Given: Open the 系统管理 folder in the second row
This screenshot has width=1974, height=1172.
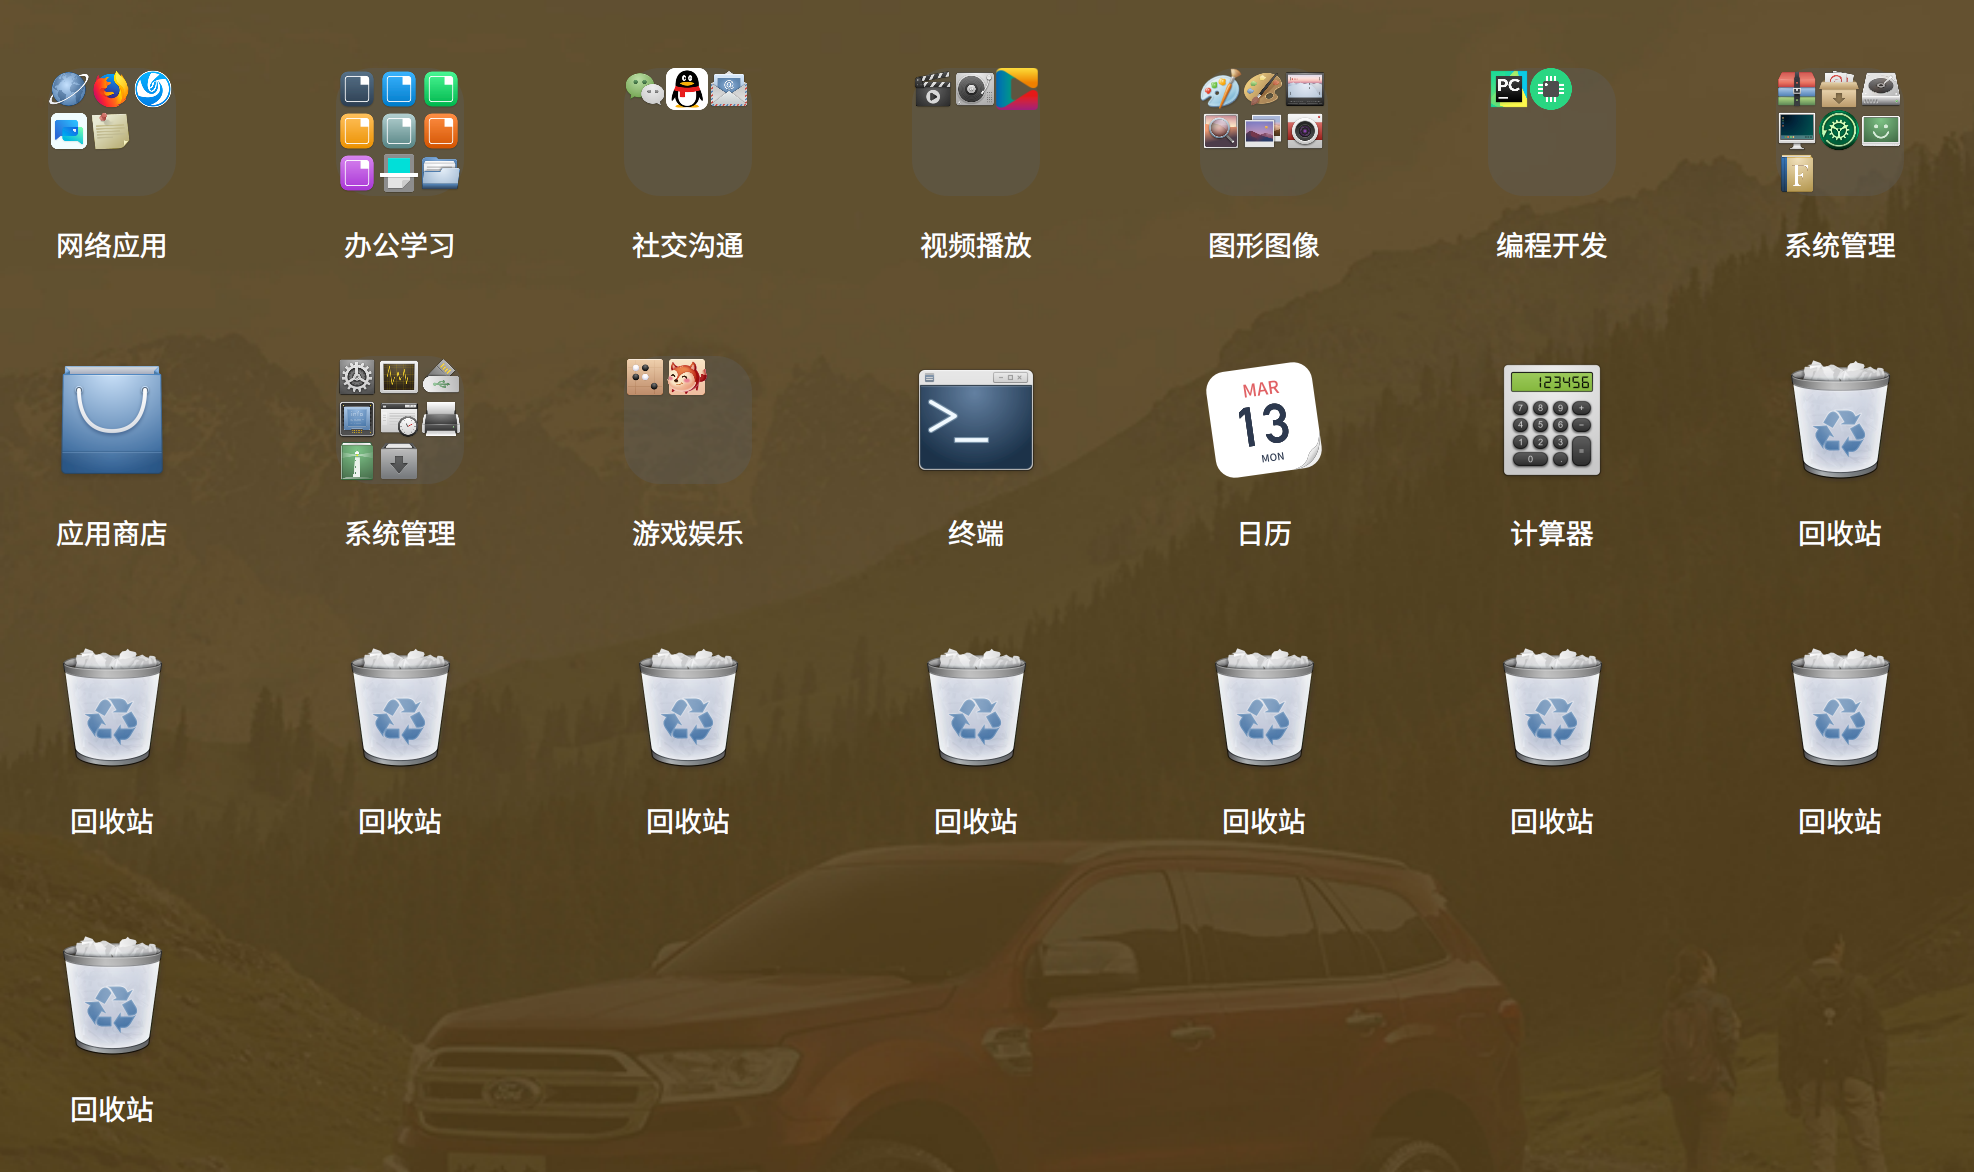Looking at the screenshot, I should click(x=399, y=420).
